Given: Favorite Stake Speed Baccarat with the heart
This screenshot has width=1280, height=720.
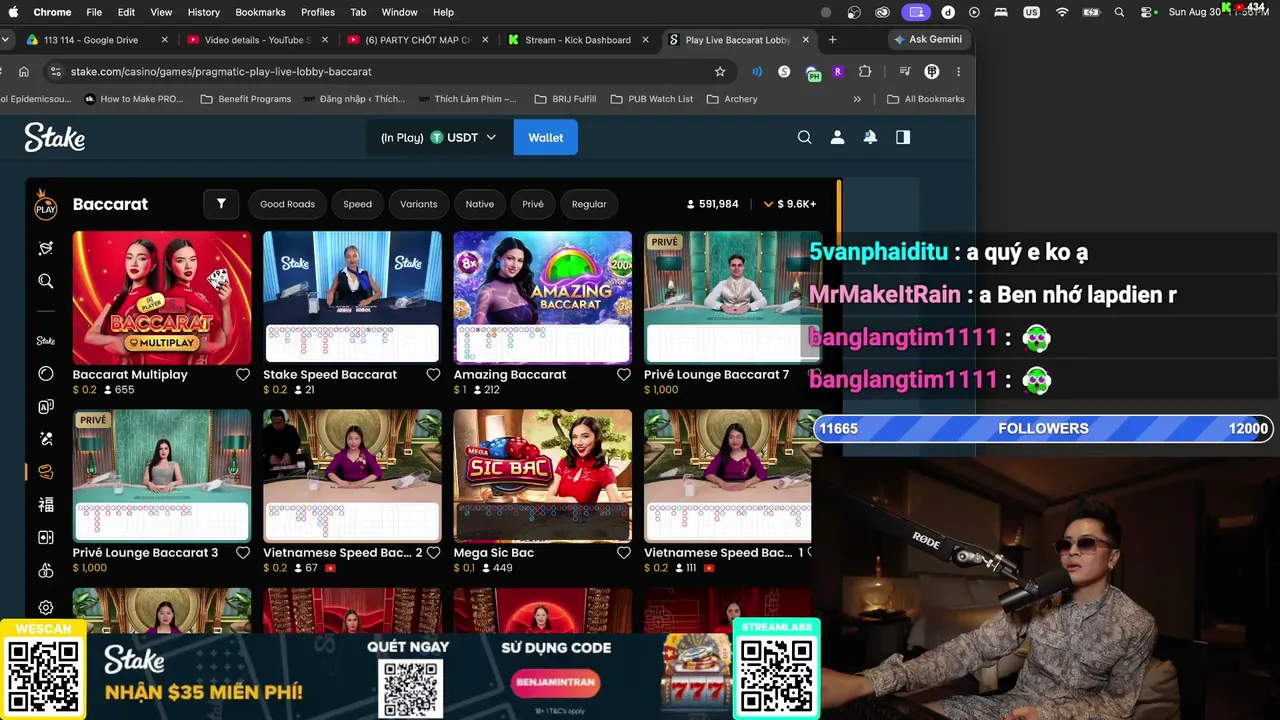Looking at the screenshot, I should coord(433,375).
